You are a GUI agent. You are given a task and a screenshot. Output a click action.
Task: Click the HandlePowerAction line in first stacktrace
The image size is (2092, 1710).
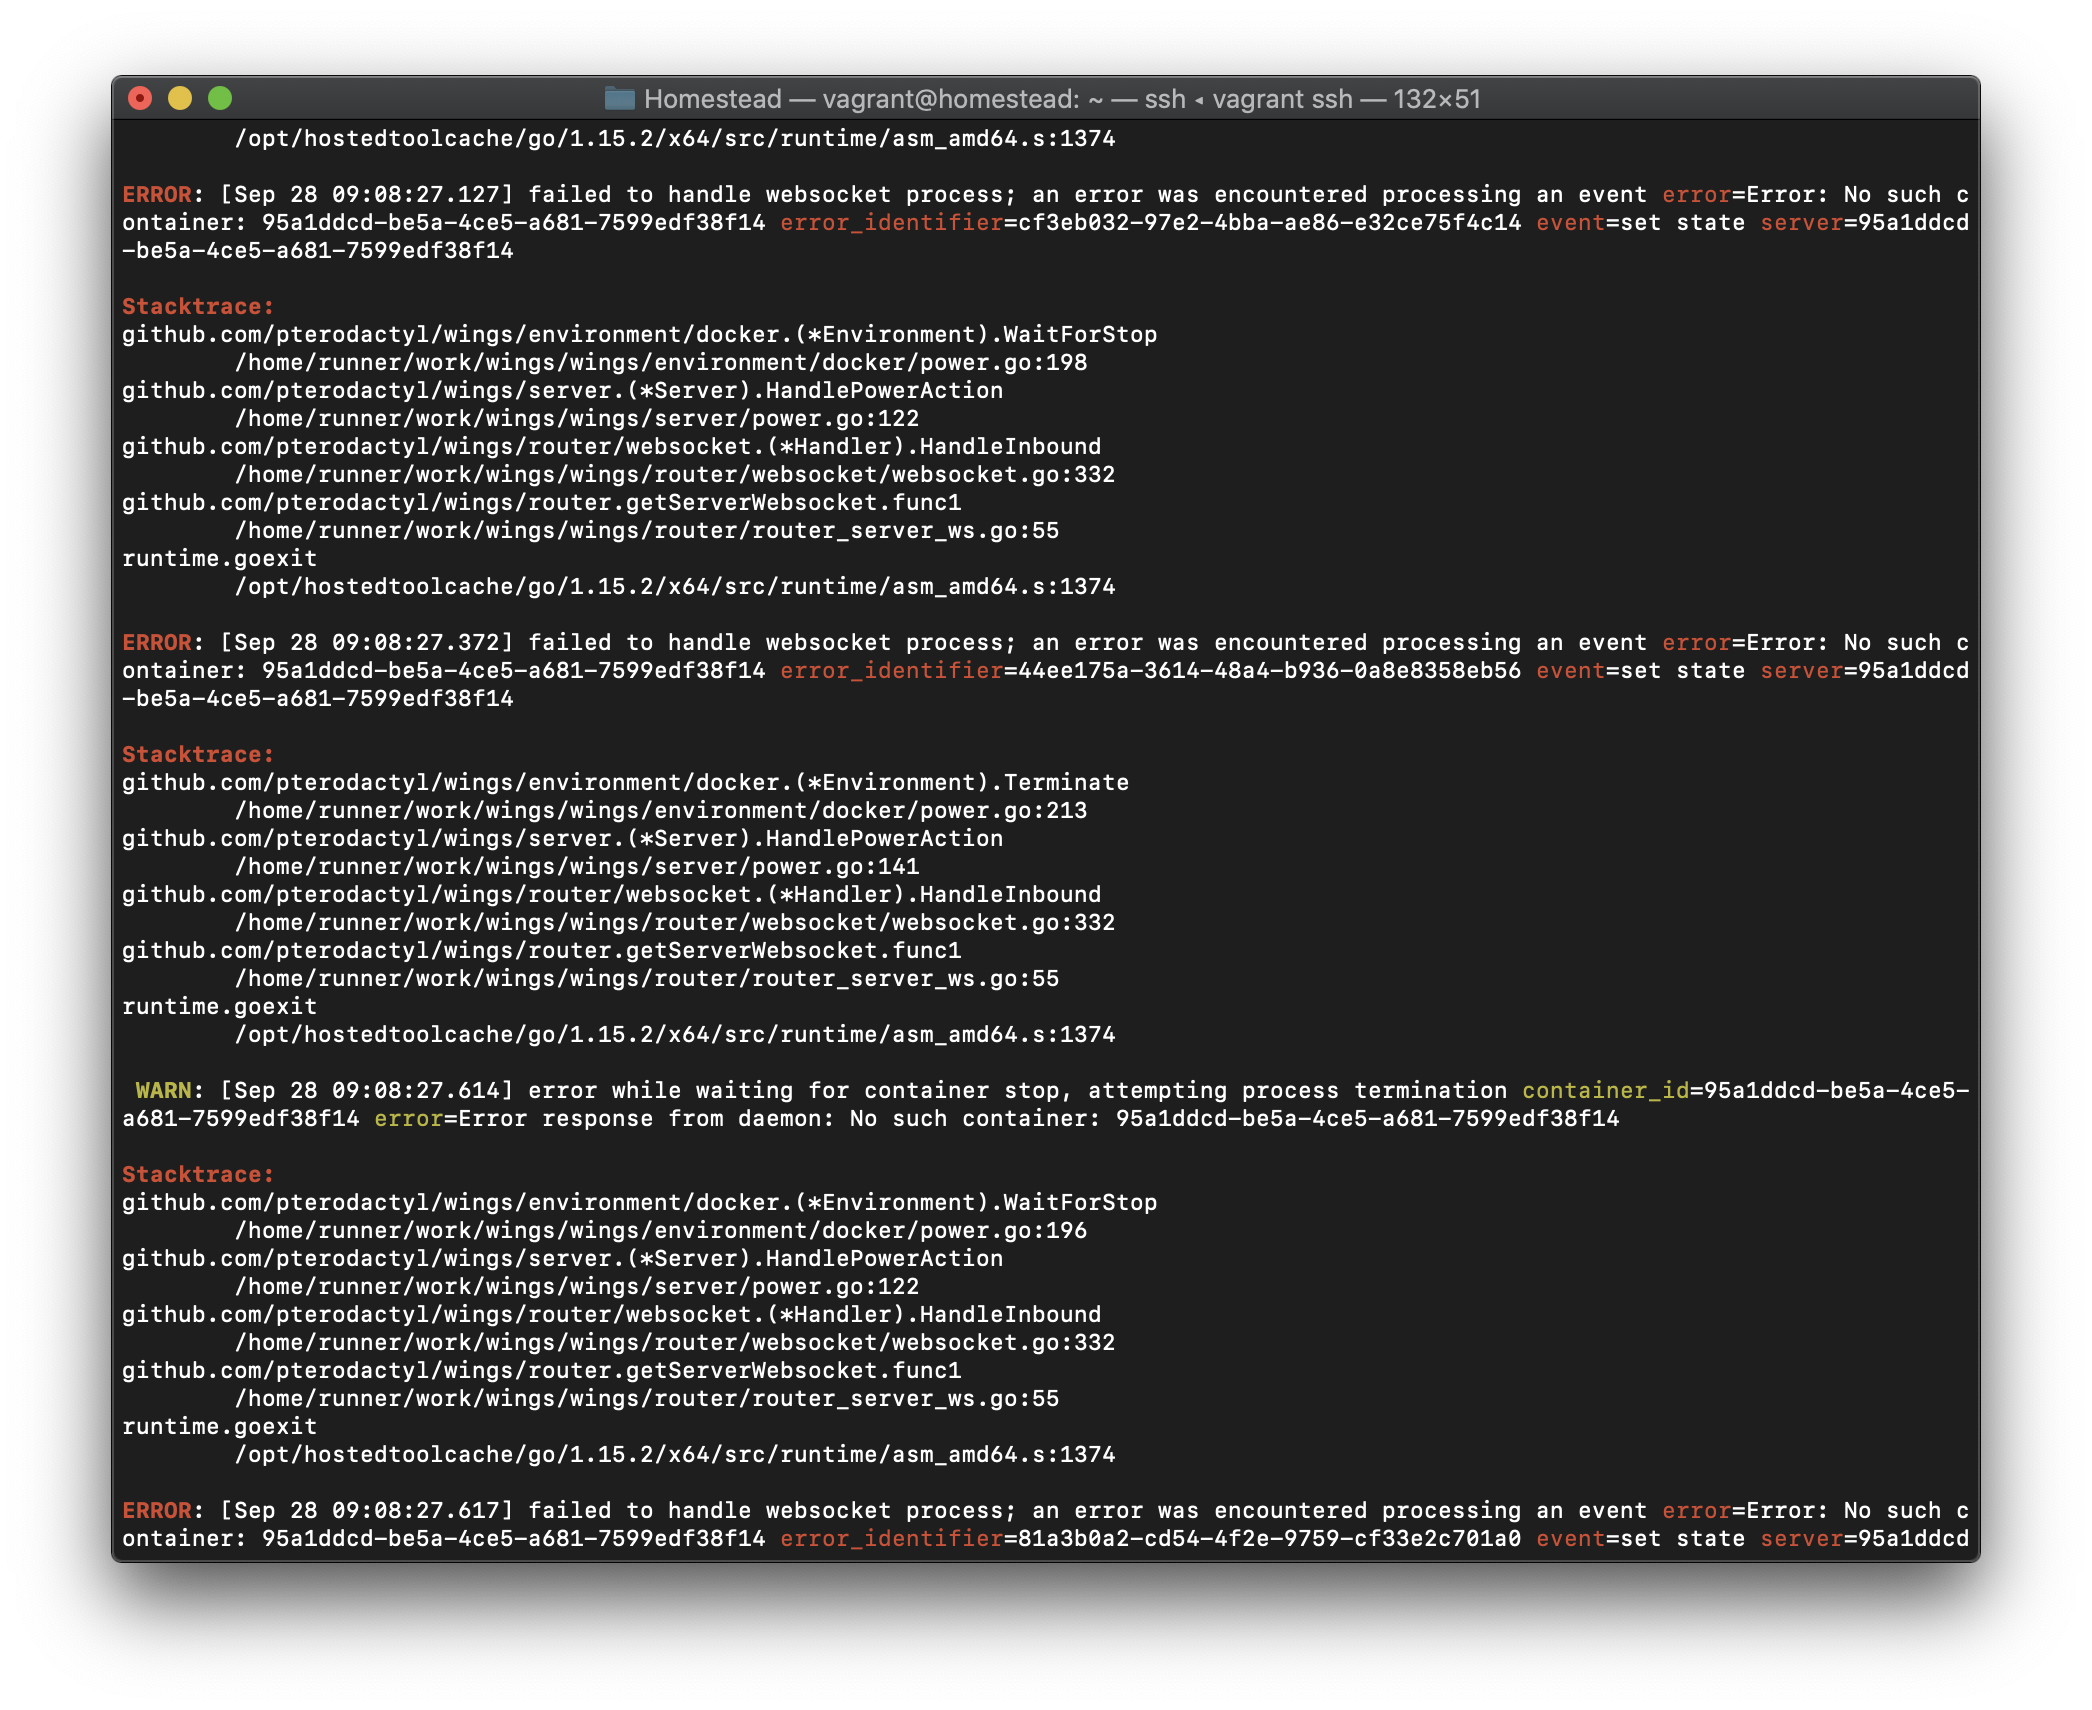(560, 390)
